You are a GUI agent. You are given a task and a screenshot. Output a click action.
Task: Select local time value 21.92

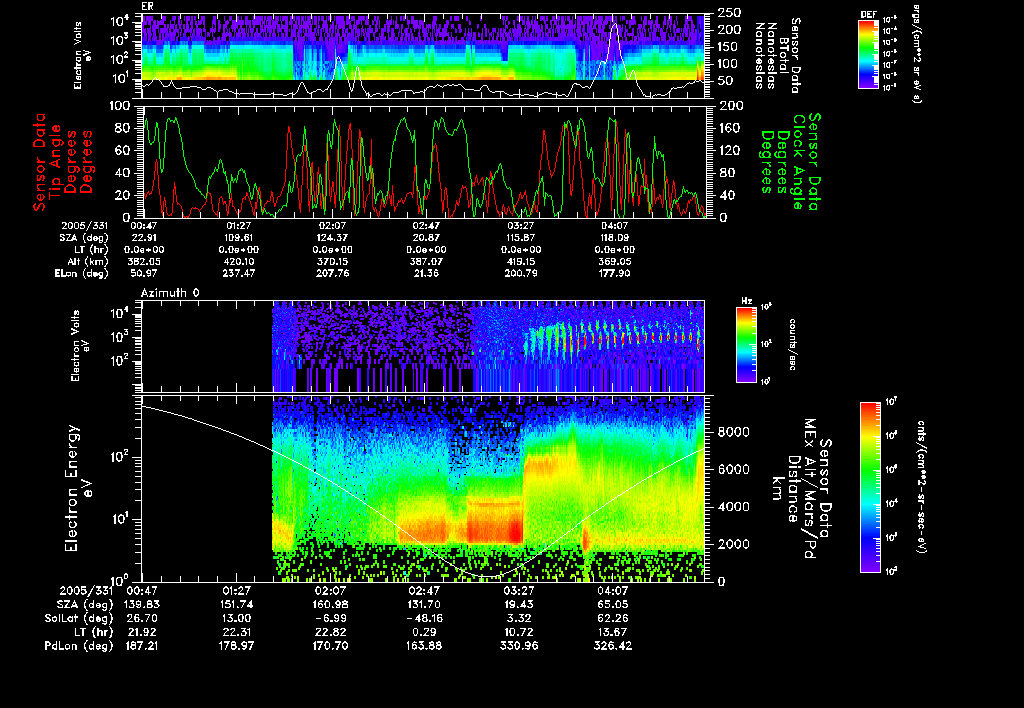(141, 632)
